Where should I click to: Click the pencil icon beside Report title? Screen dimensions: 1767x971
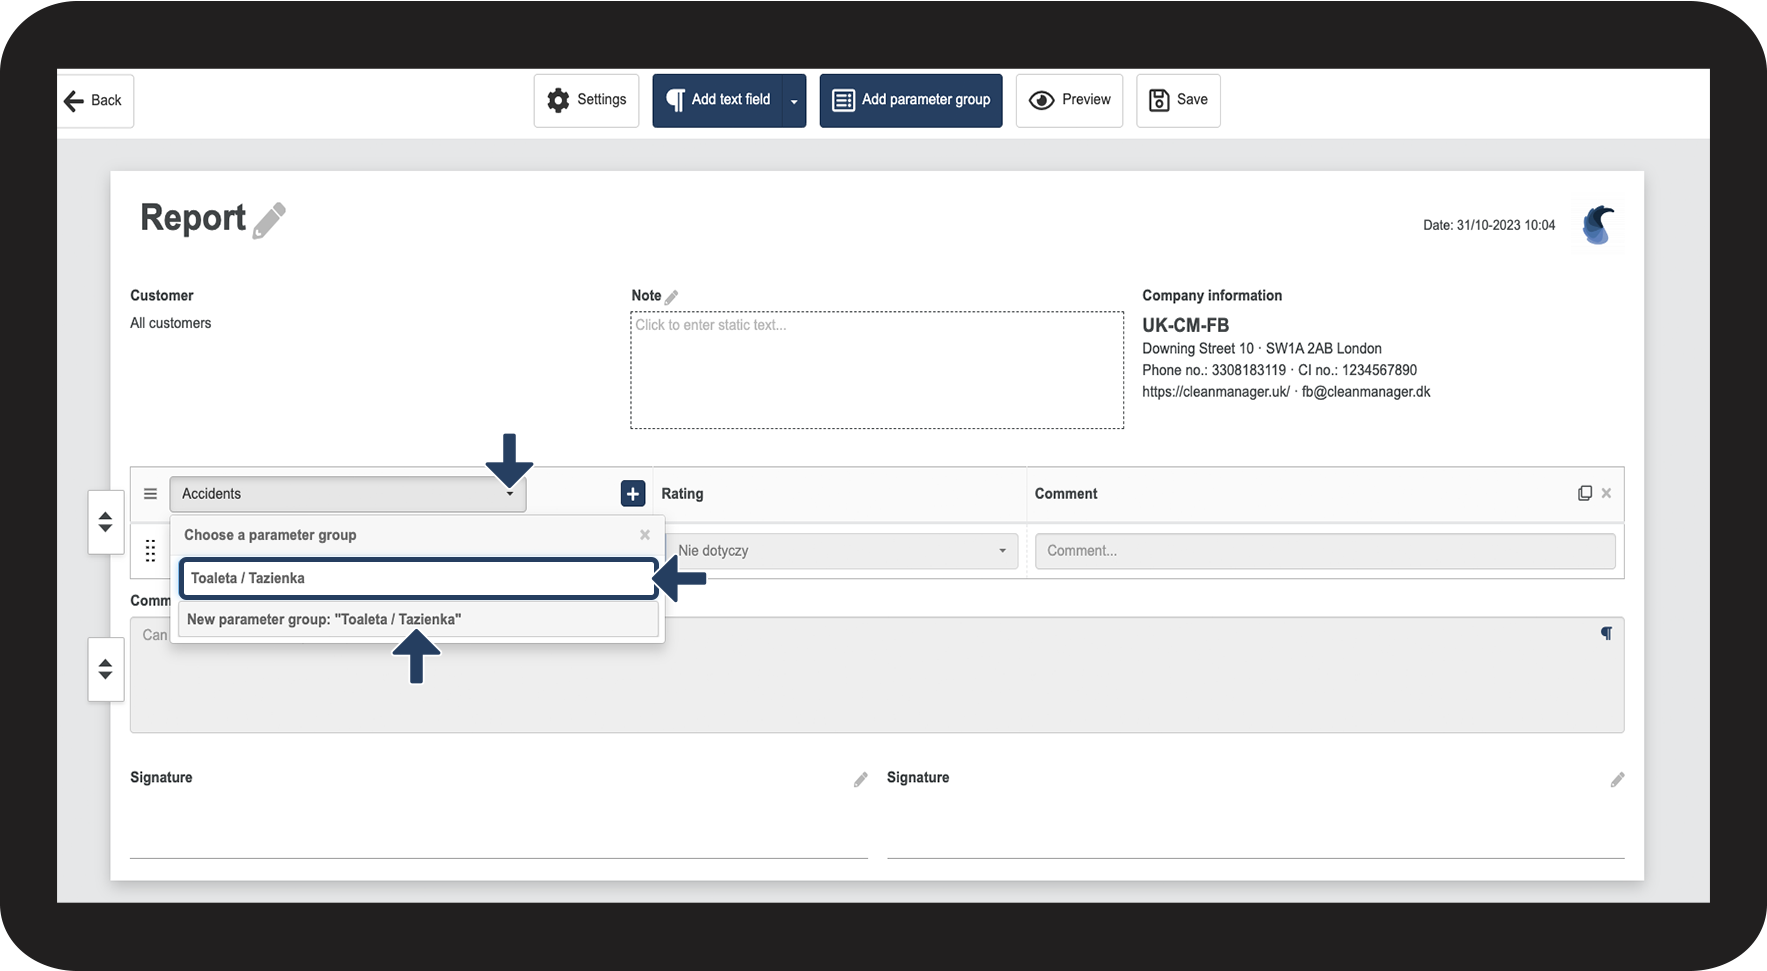coord(269,221)
